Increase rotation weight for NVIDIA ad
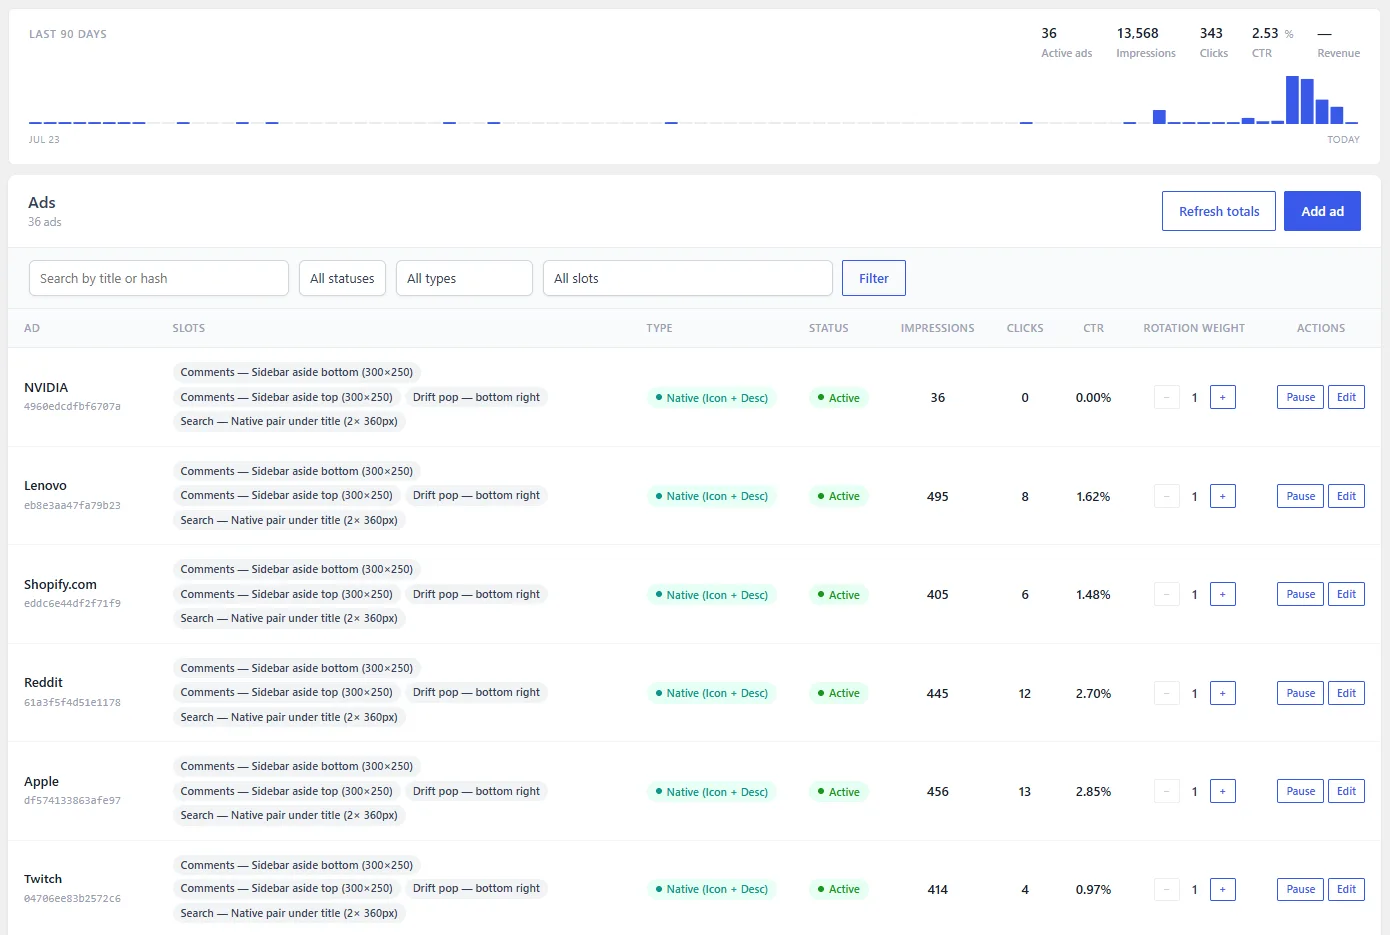This screenshot has height=935, width=1390. tap(1222, 397)
